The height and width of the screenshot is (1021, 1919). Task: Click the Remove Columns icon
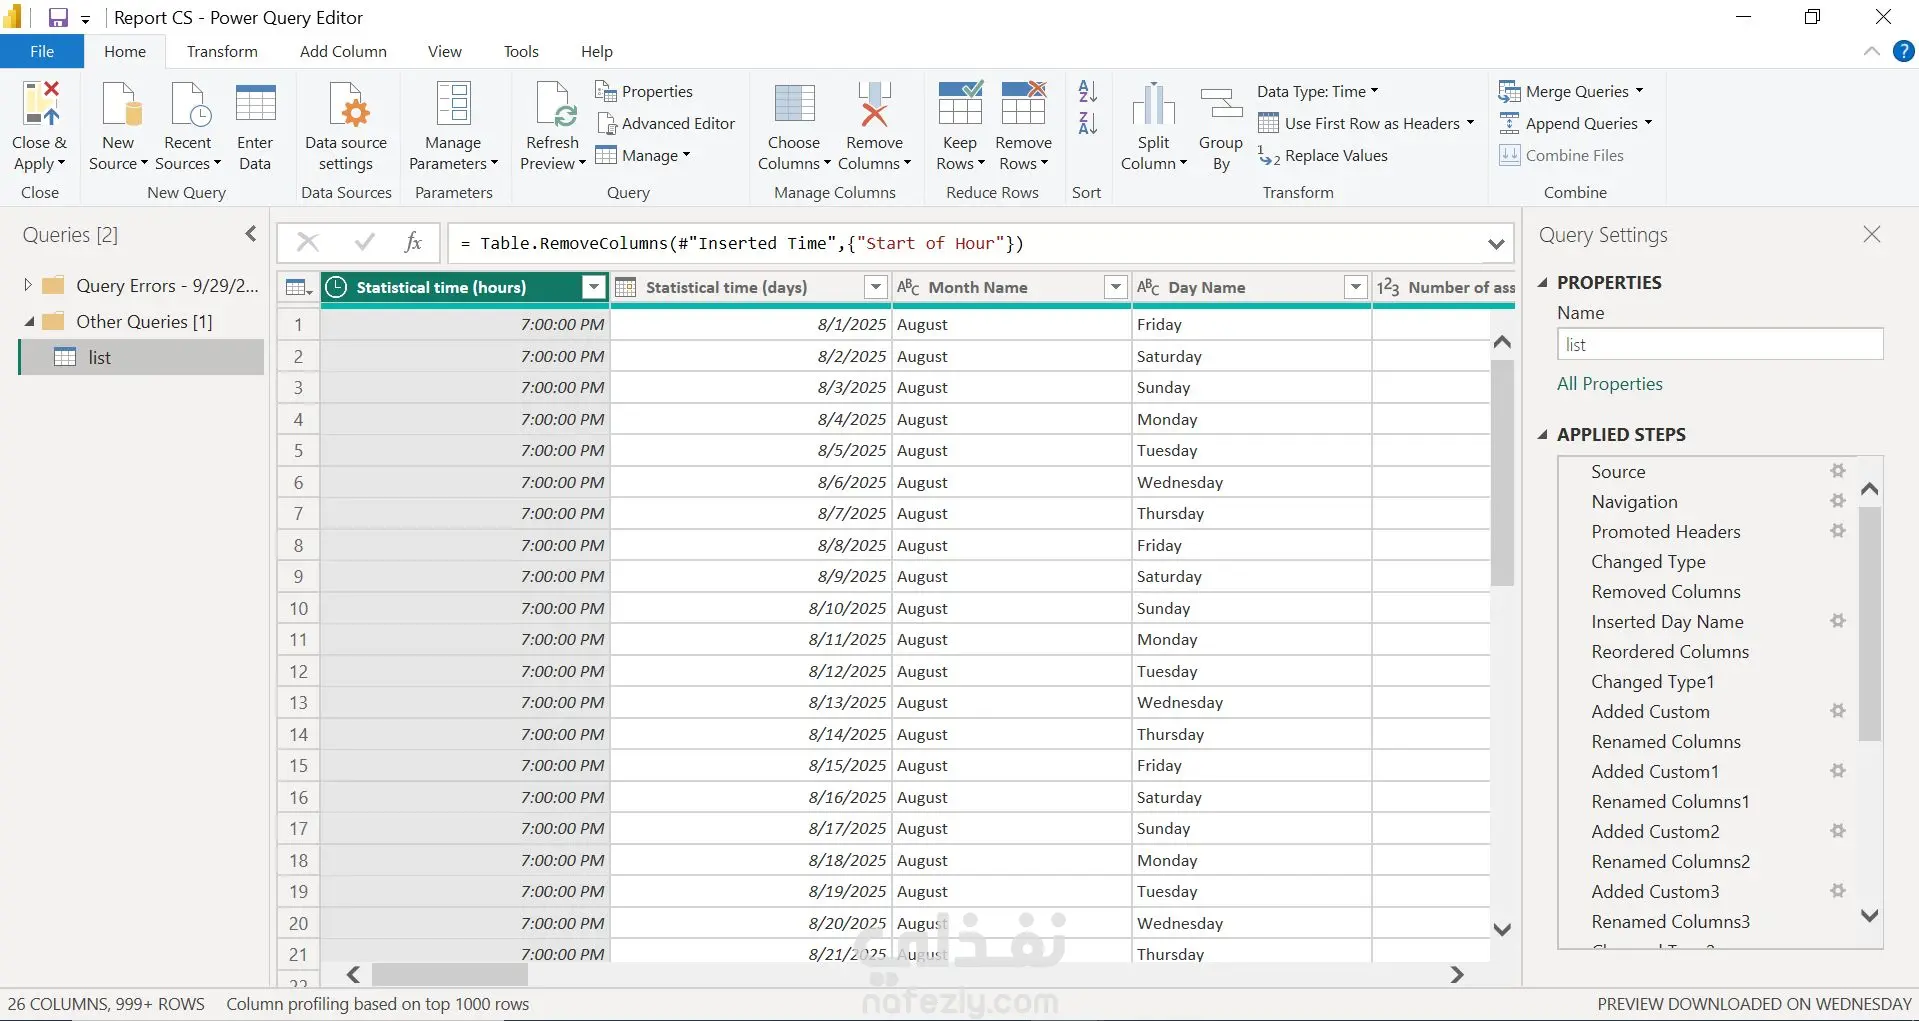pos(874,105)
